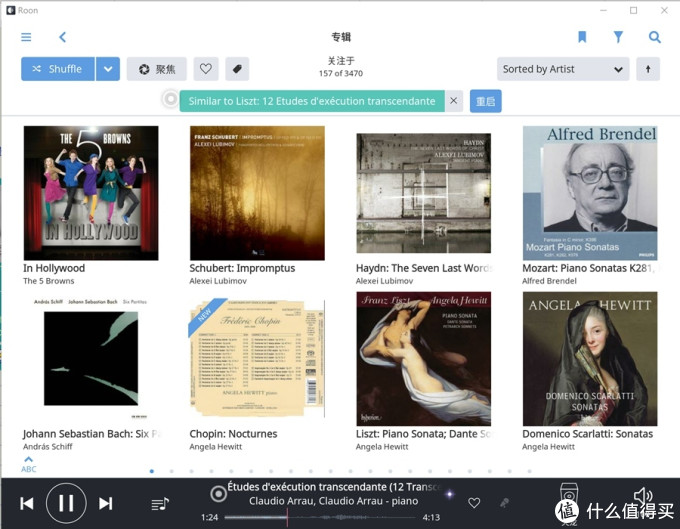Viewport: 680px width, 529px height.
Task: Open Domenico Scarlatti: Sonatas cover
Action: (x=590, y=359)
